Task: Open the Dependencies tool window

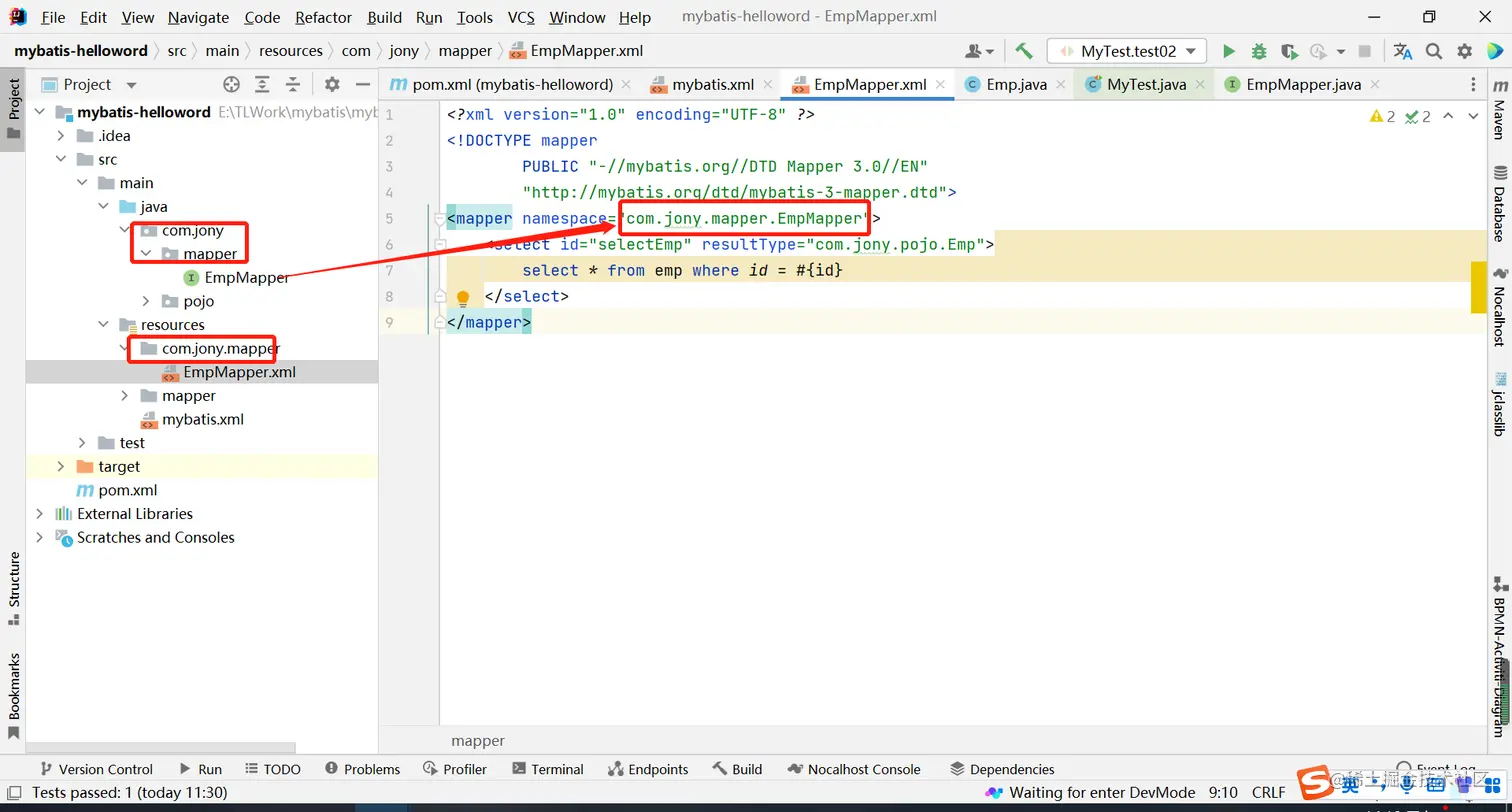Action: (x=1002, y=769)
